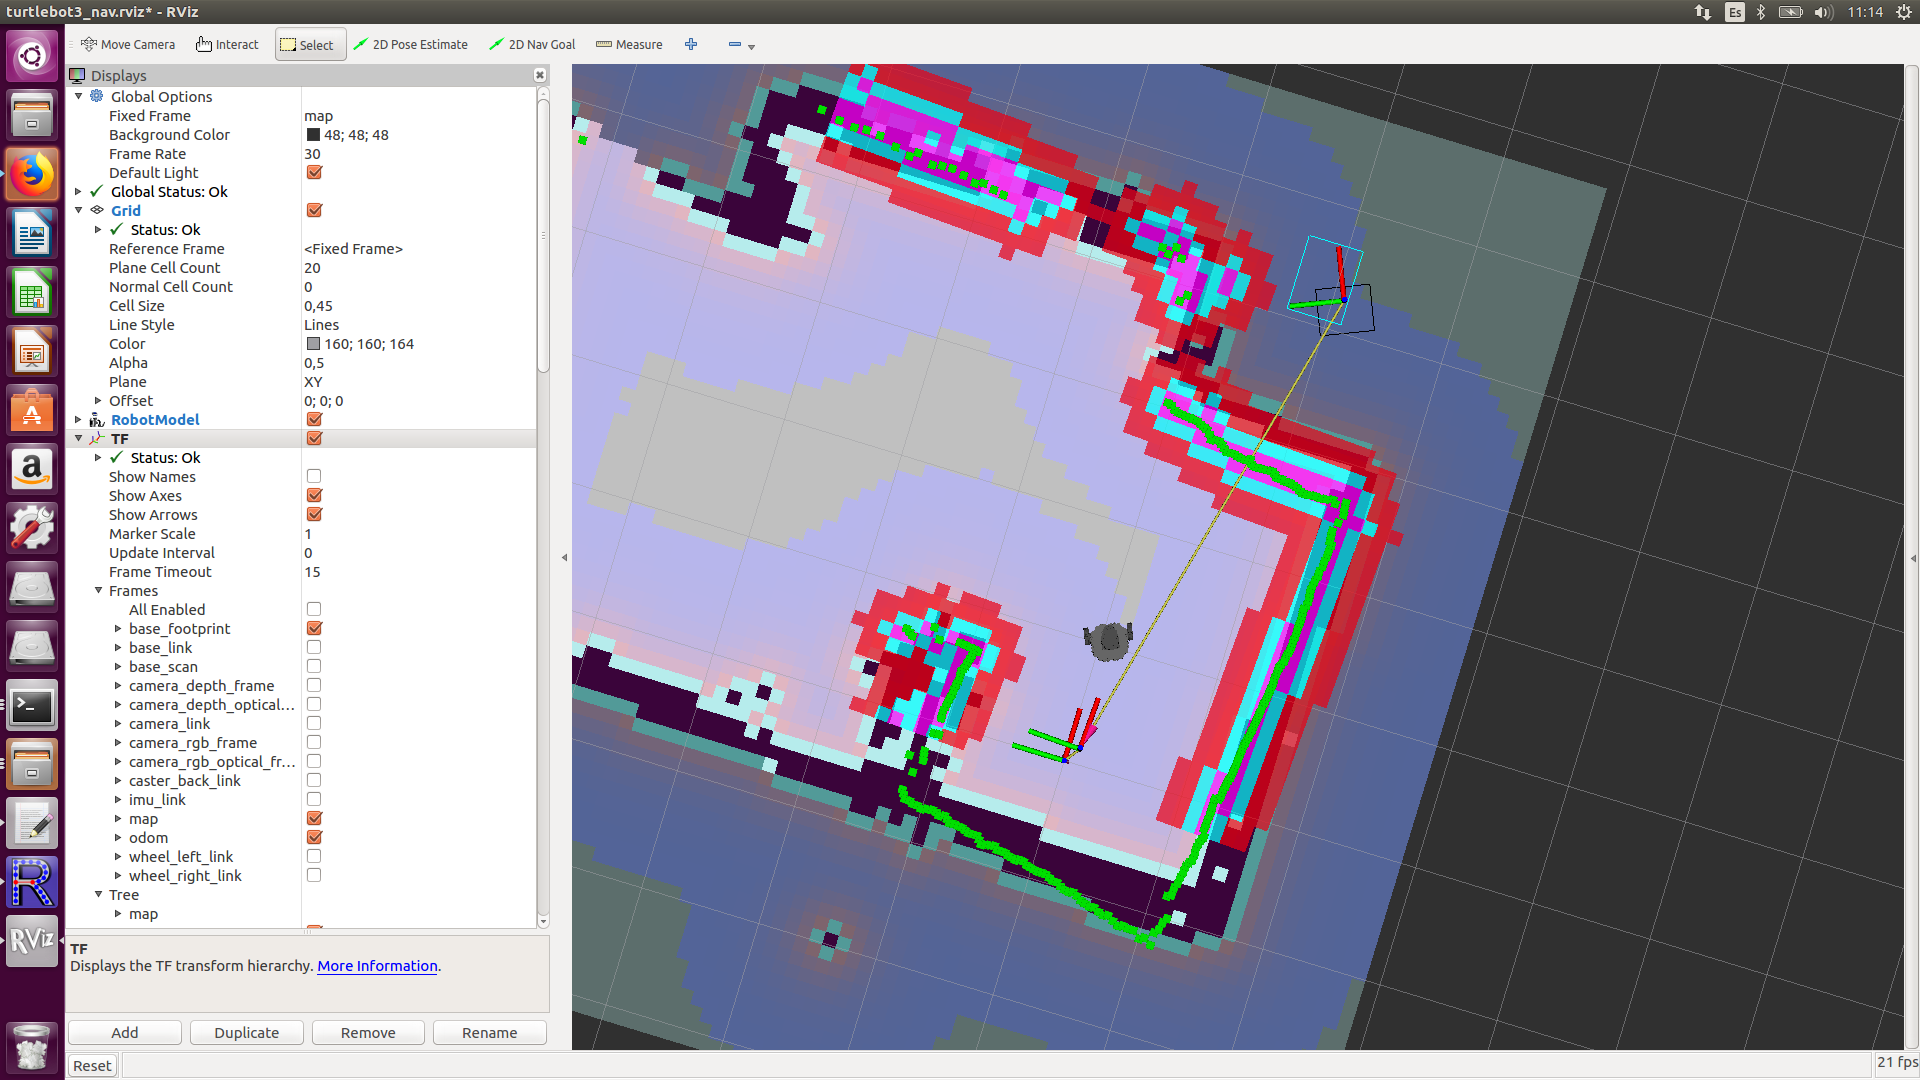Image resolution: width=1920 pixels, height=1080 pixels.
Task: Click the blue plus add-tool icon
Action: point(691,44)
